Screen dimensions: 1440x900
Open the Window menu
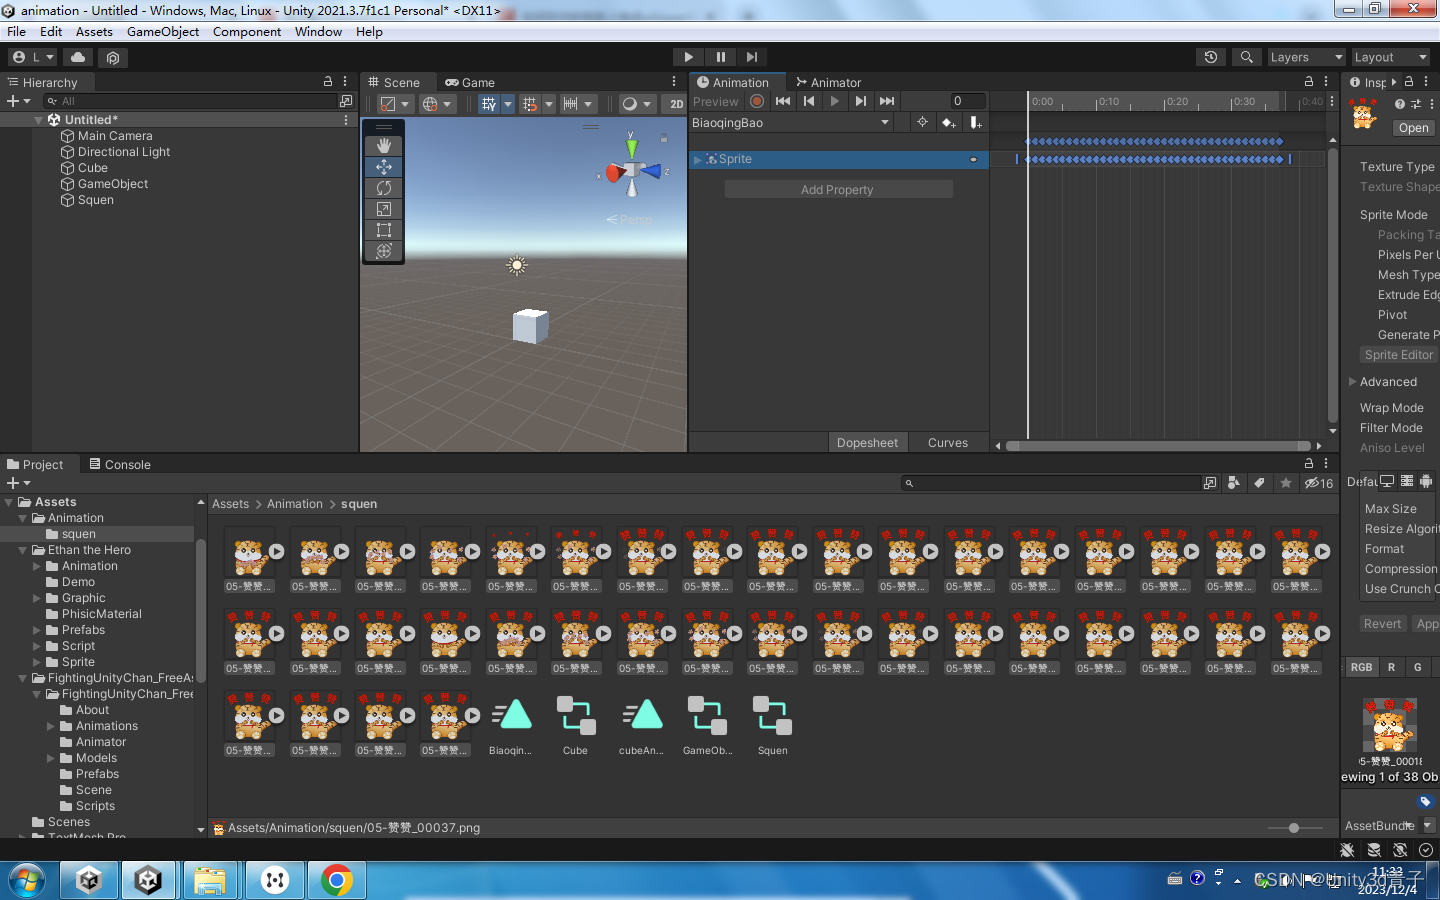click(x=318, y=32)
